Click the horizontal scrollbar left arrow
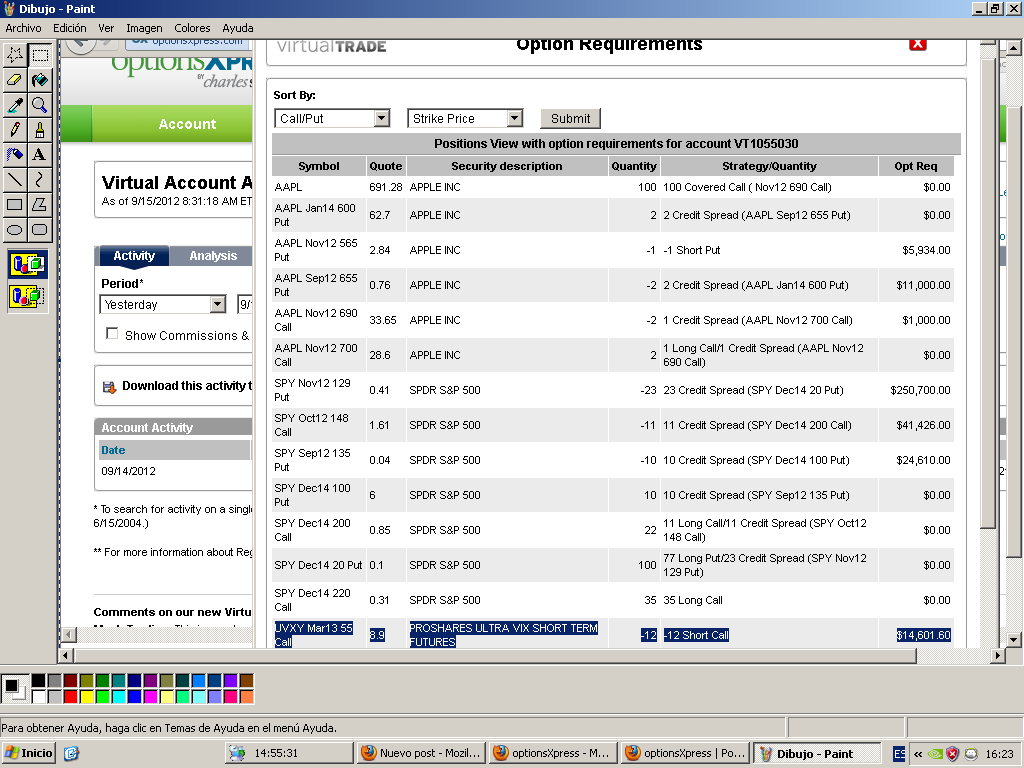 (65, 655)
